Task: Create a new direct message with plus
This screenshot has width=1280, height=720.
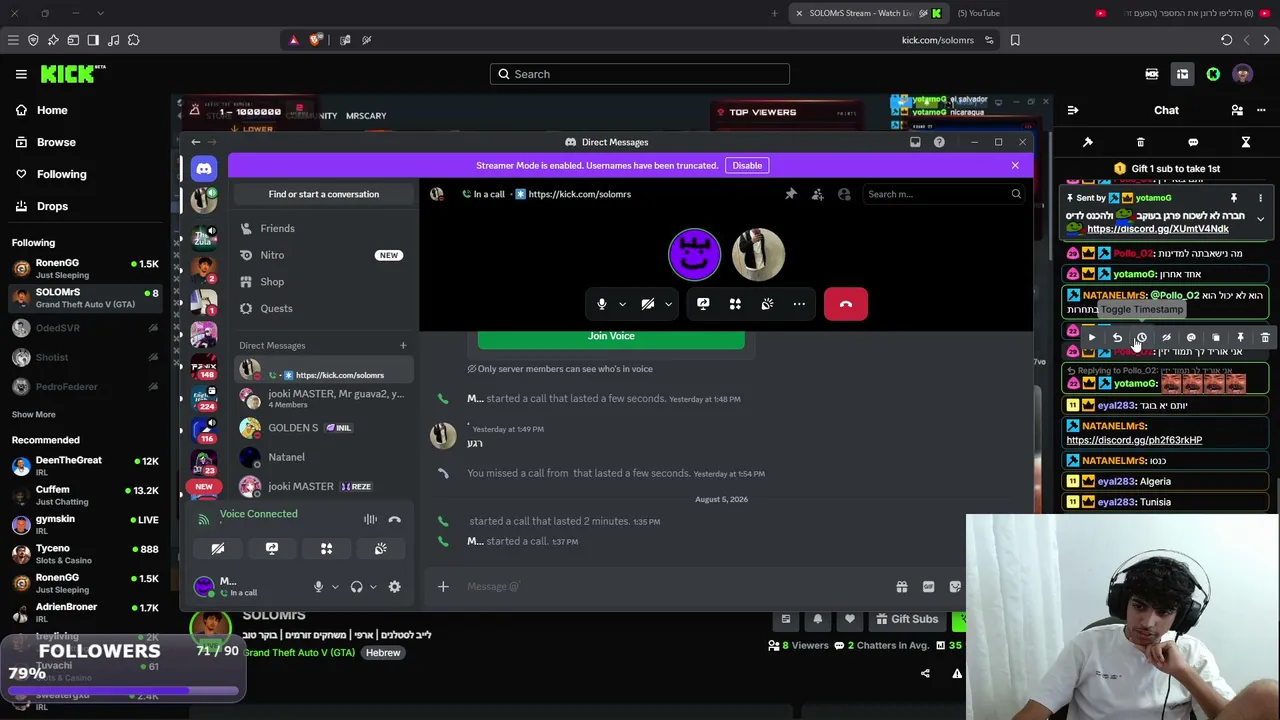Action: point(403,346)
